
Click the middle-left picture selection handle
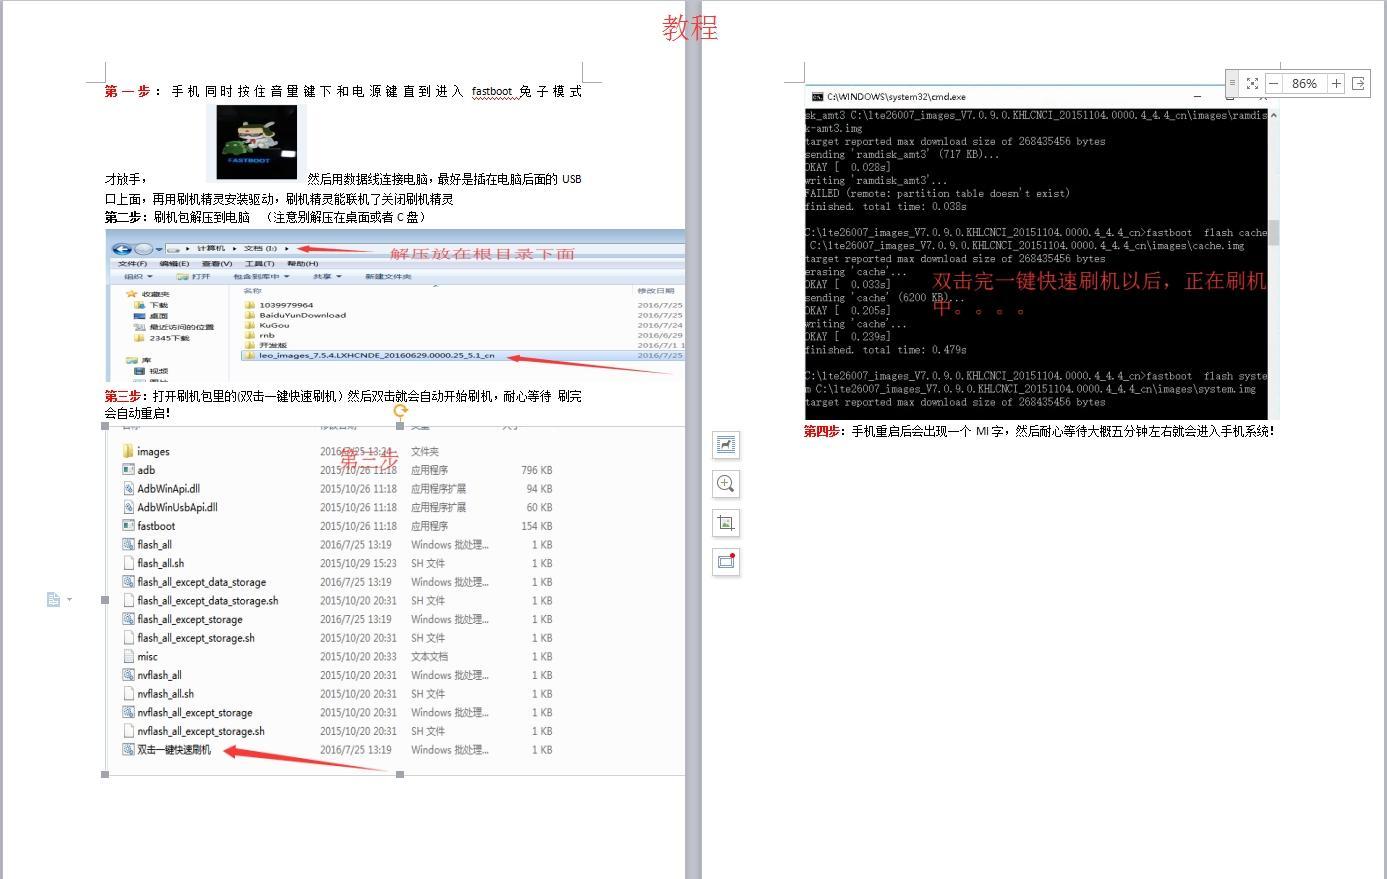(106, 600)
